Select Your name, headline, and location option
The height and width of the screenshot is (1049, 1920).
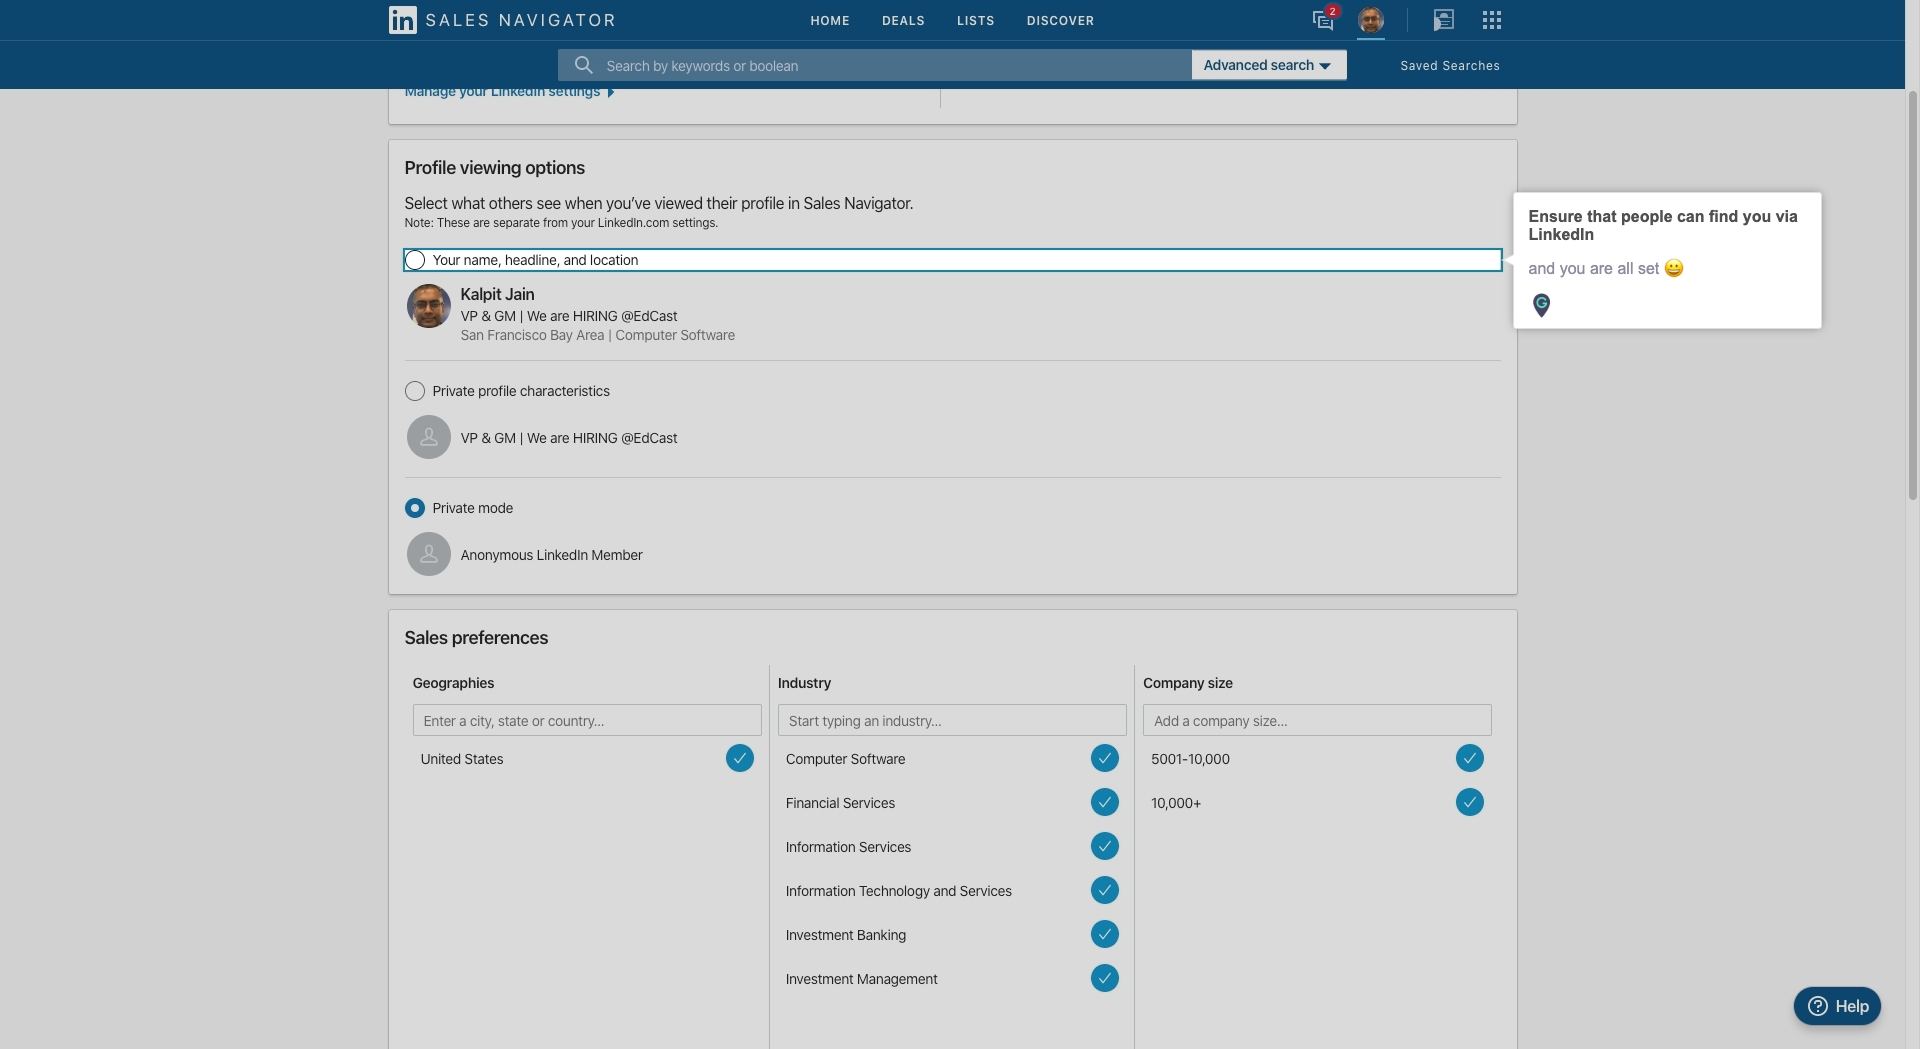pyautogui.click(x=415, y=260)
